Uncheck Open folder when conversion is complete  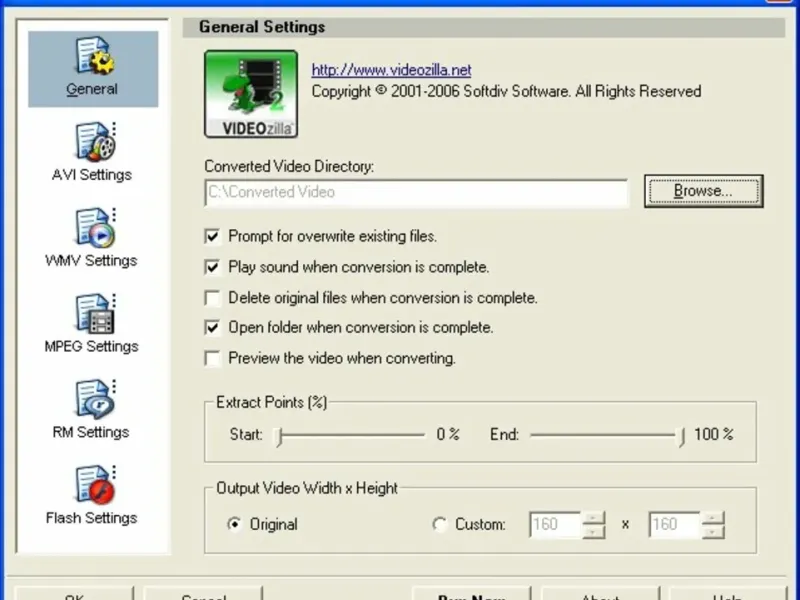212,328
